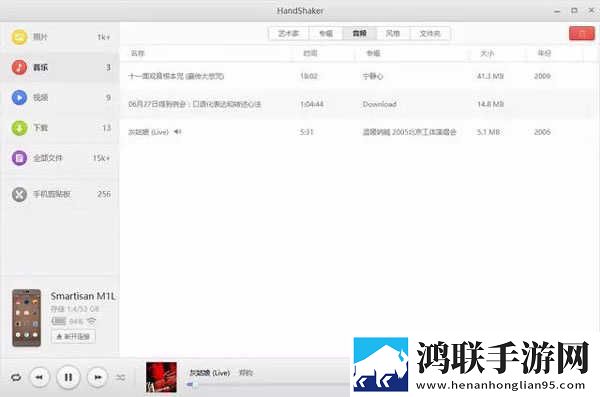Click the now playing title 灰姑娘 (Live)
This screenshot has width=600, height=397.
[209, 372]
